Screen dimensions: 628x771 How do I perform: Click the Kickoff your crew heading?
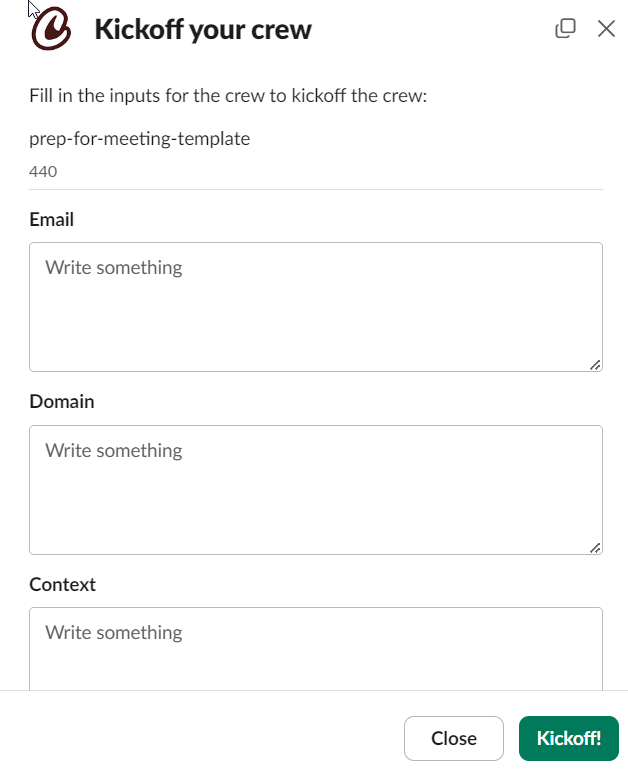pos(203,30)
